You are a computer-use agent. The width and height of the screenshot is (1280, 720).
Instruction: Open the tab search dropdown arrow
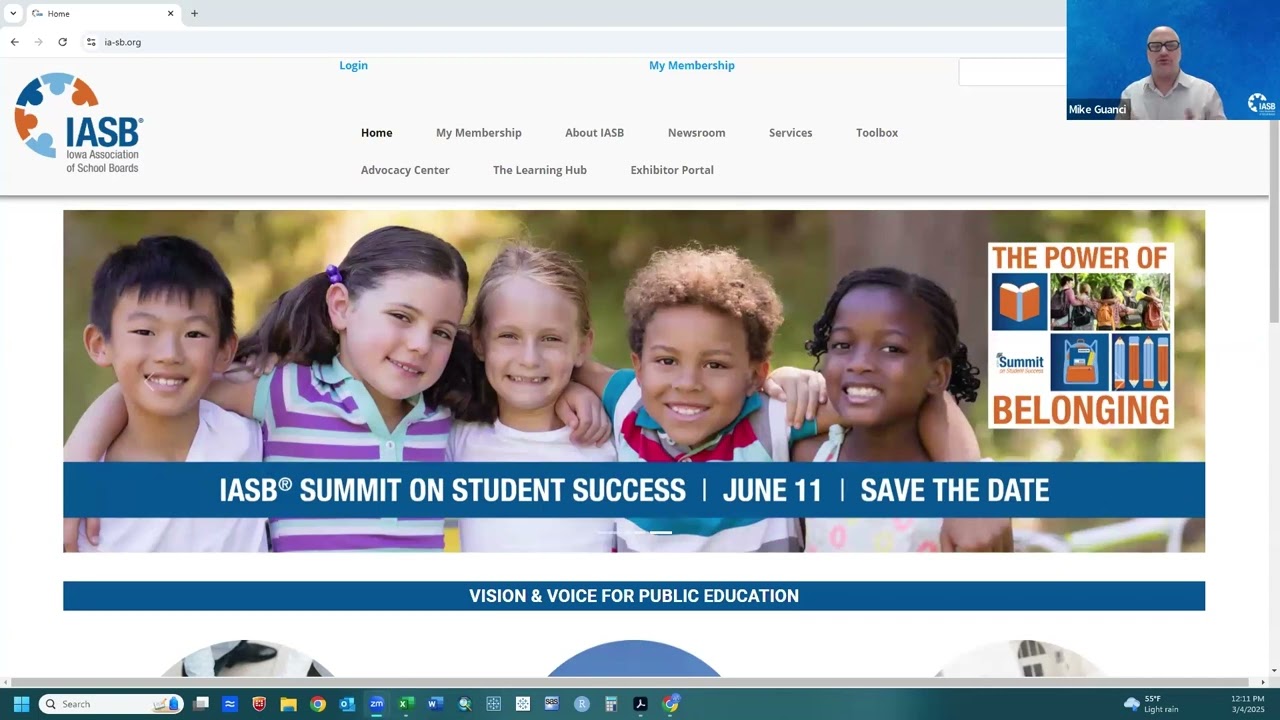click(x=13, y=13)
